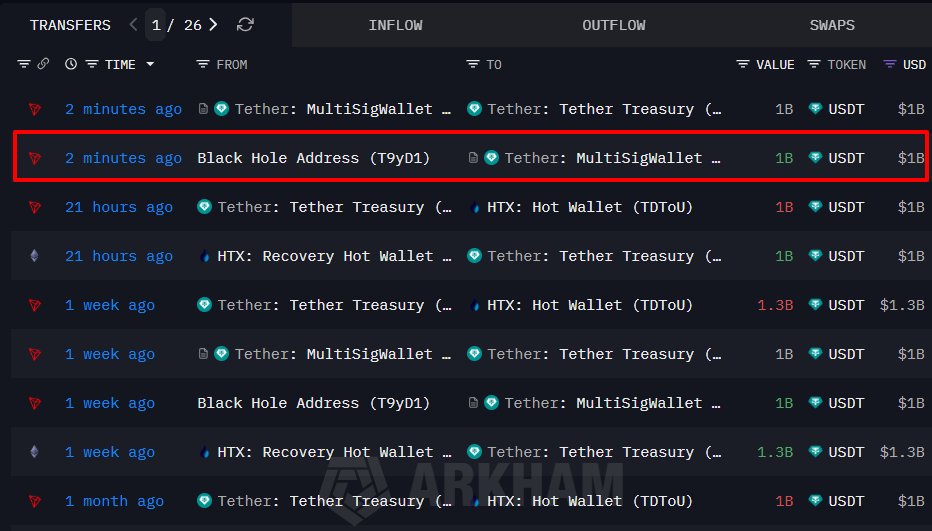
Task: Click HTX flame icon in 1 month ago row
Action: tap(475, 501)
